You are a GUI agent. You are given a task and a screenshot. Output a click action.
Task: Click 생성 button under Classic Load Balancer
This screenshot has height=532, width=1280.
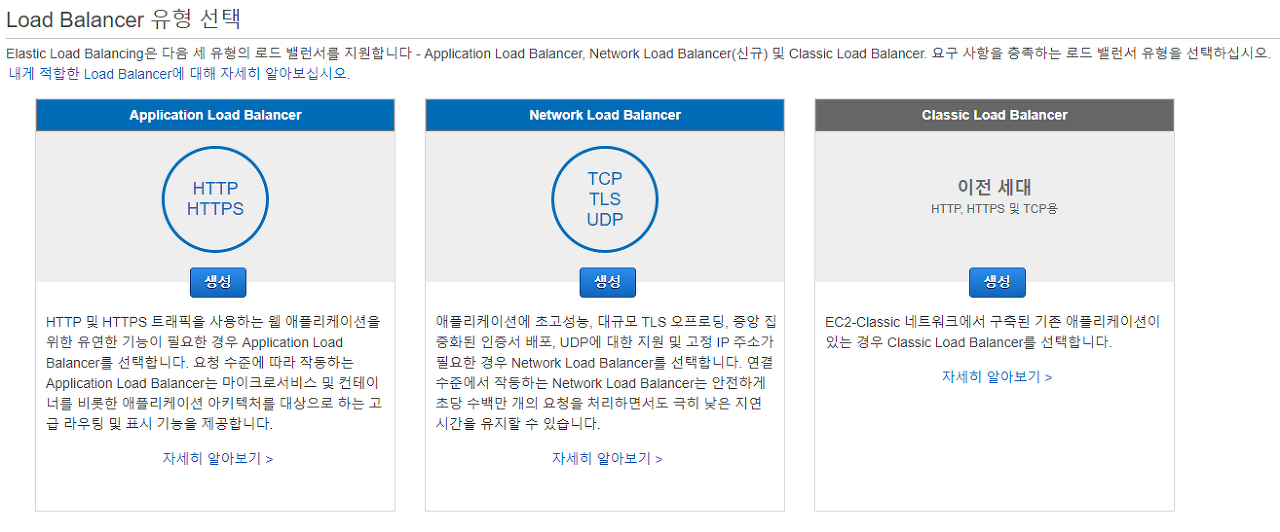(x=997, y=282)
